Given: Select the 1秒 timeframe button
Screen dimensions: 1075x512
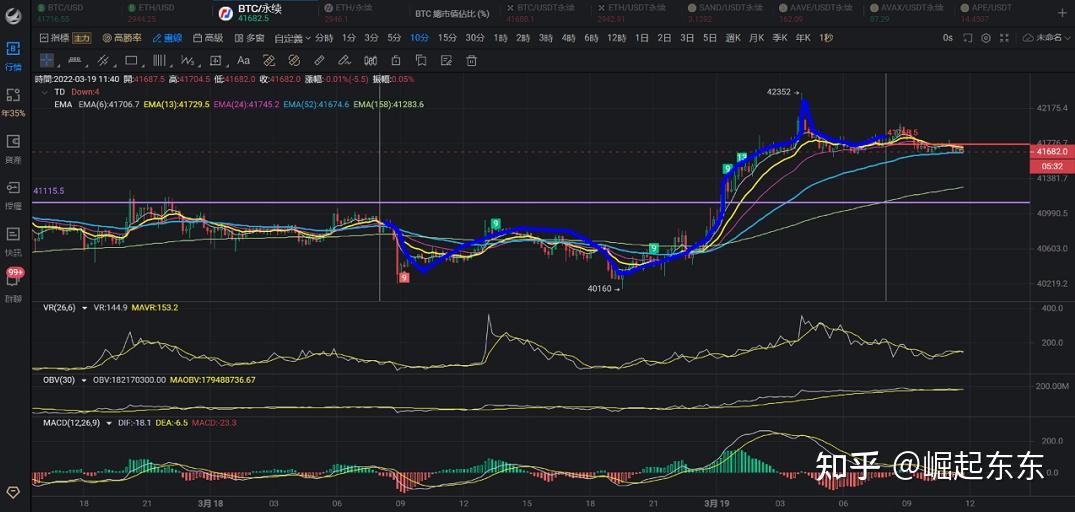Looking at the screenshot, I should [826, 38].
